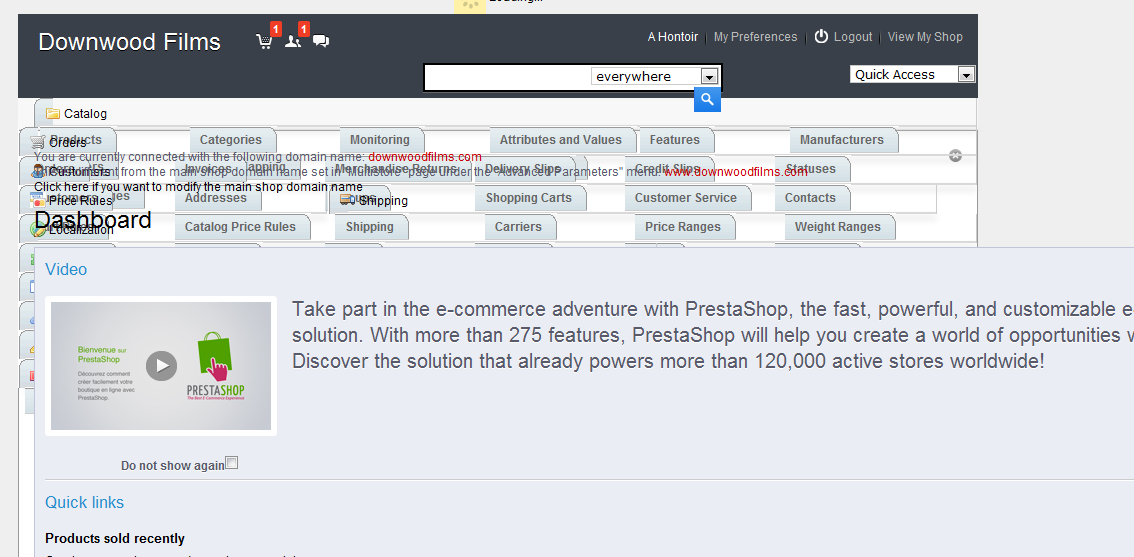Click the Downwood Films shop title

tap(129, 42)
